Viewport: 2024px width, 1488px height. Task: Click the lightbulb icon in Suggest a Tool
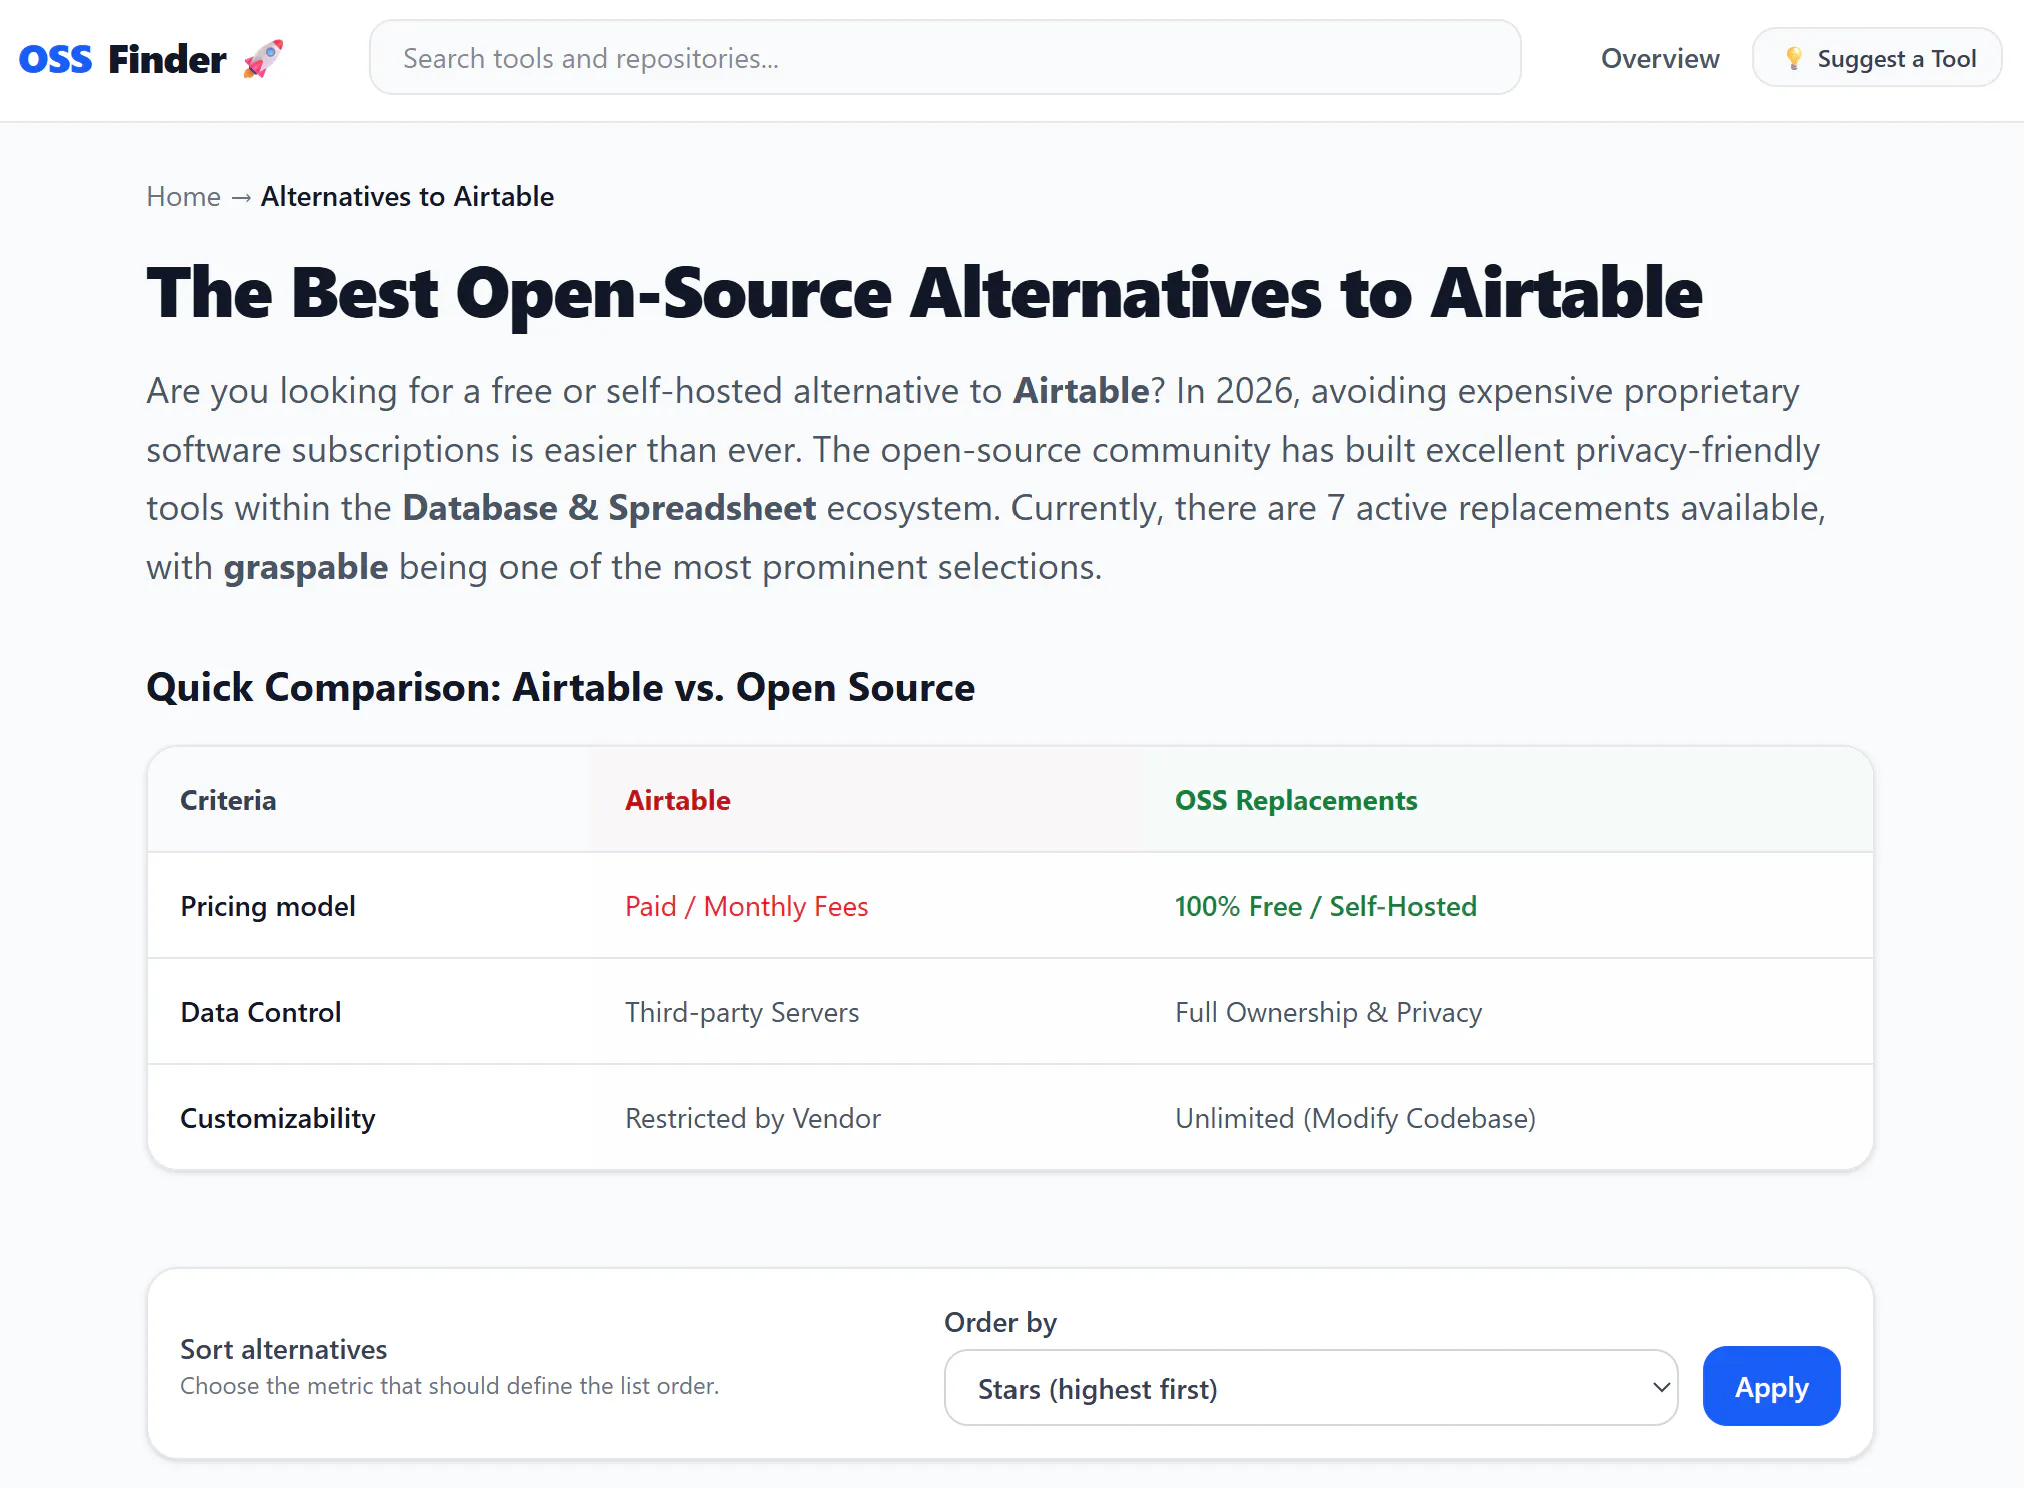point(1794,58)
